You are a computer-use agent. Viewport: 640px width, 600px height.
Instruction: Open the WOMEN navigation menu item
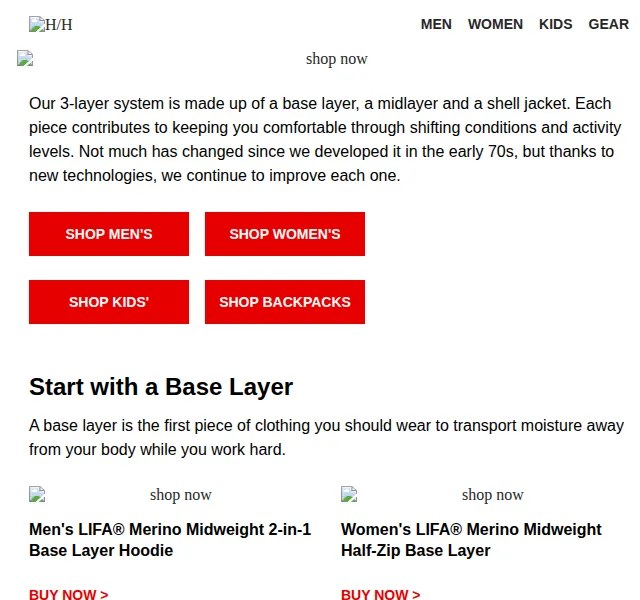495,24
